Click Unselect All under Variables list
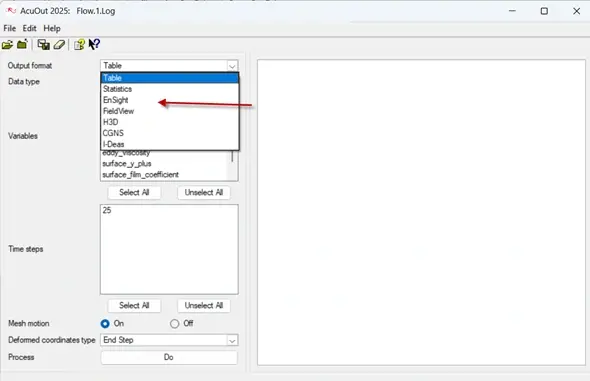 tap(204, 193)
